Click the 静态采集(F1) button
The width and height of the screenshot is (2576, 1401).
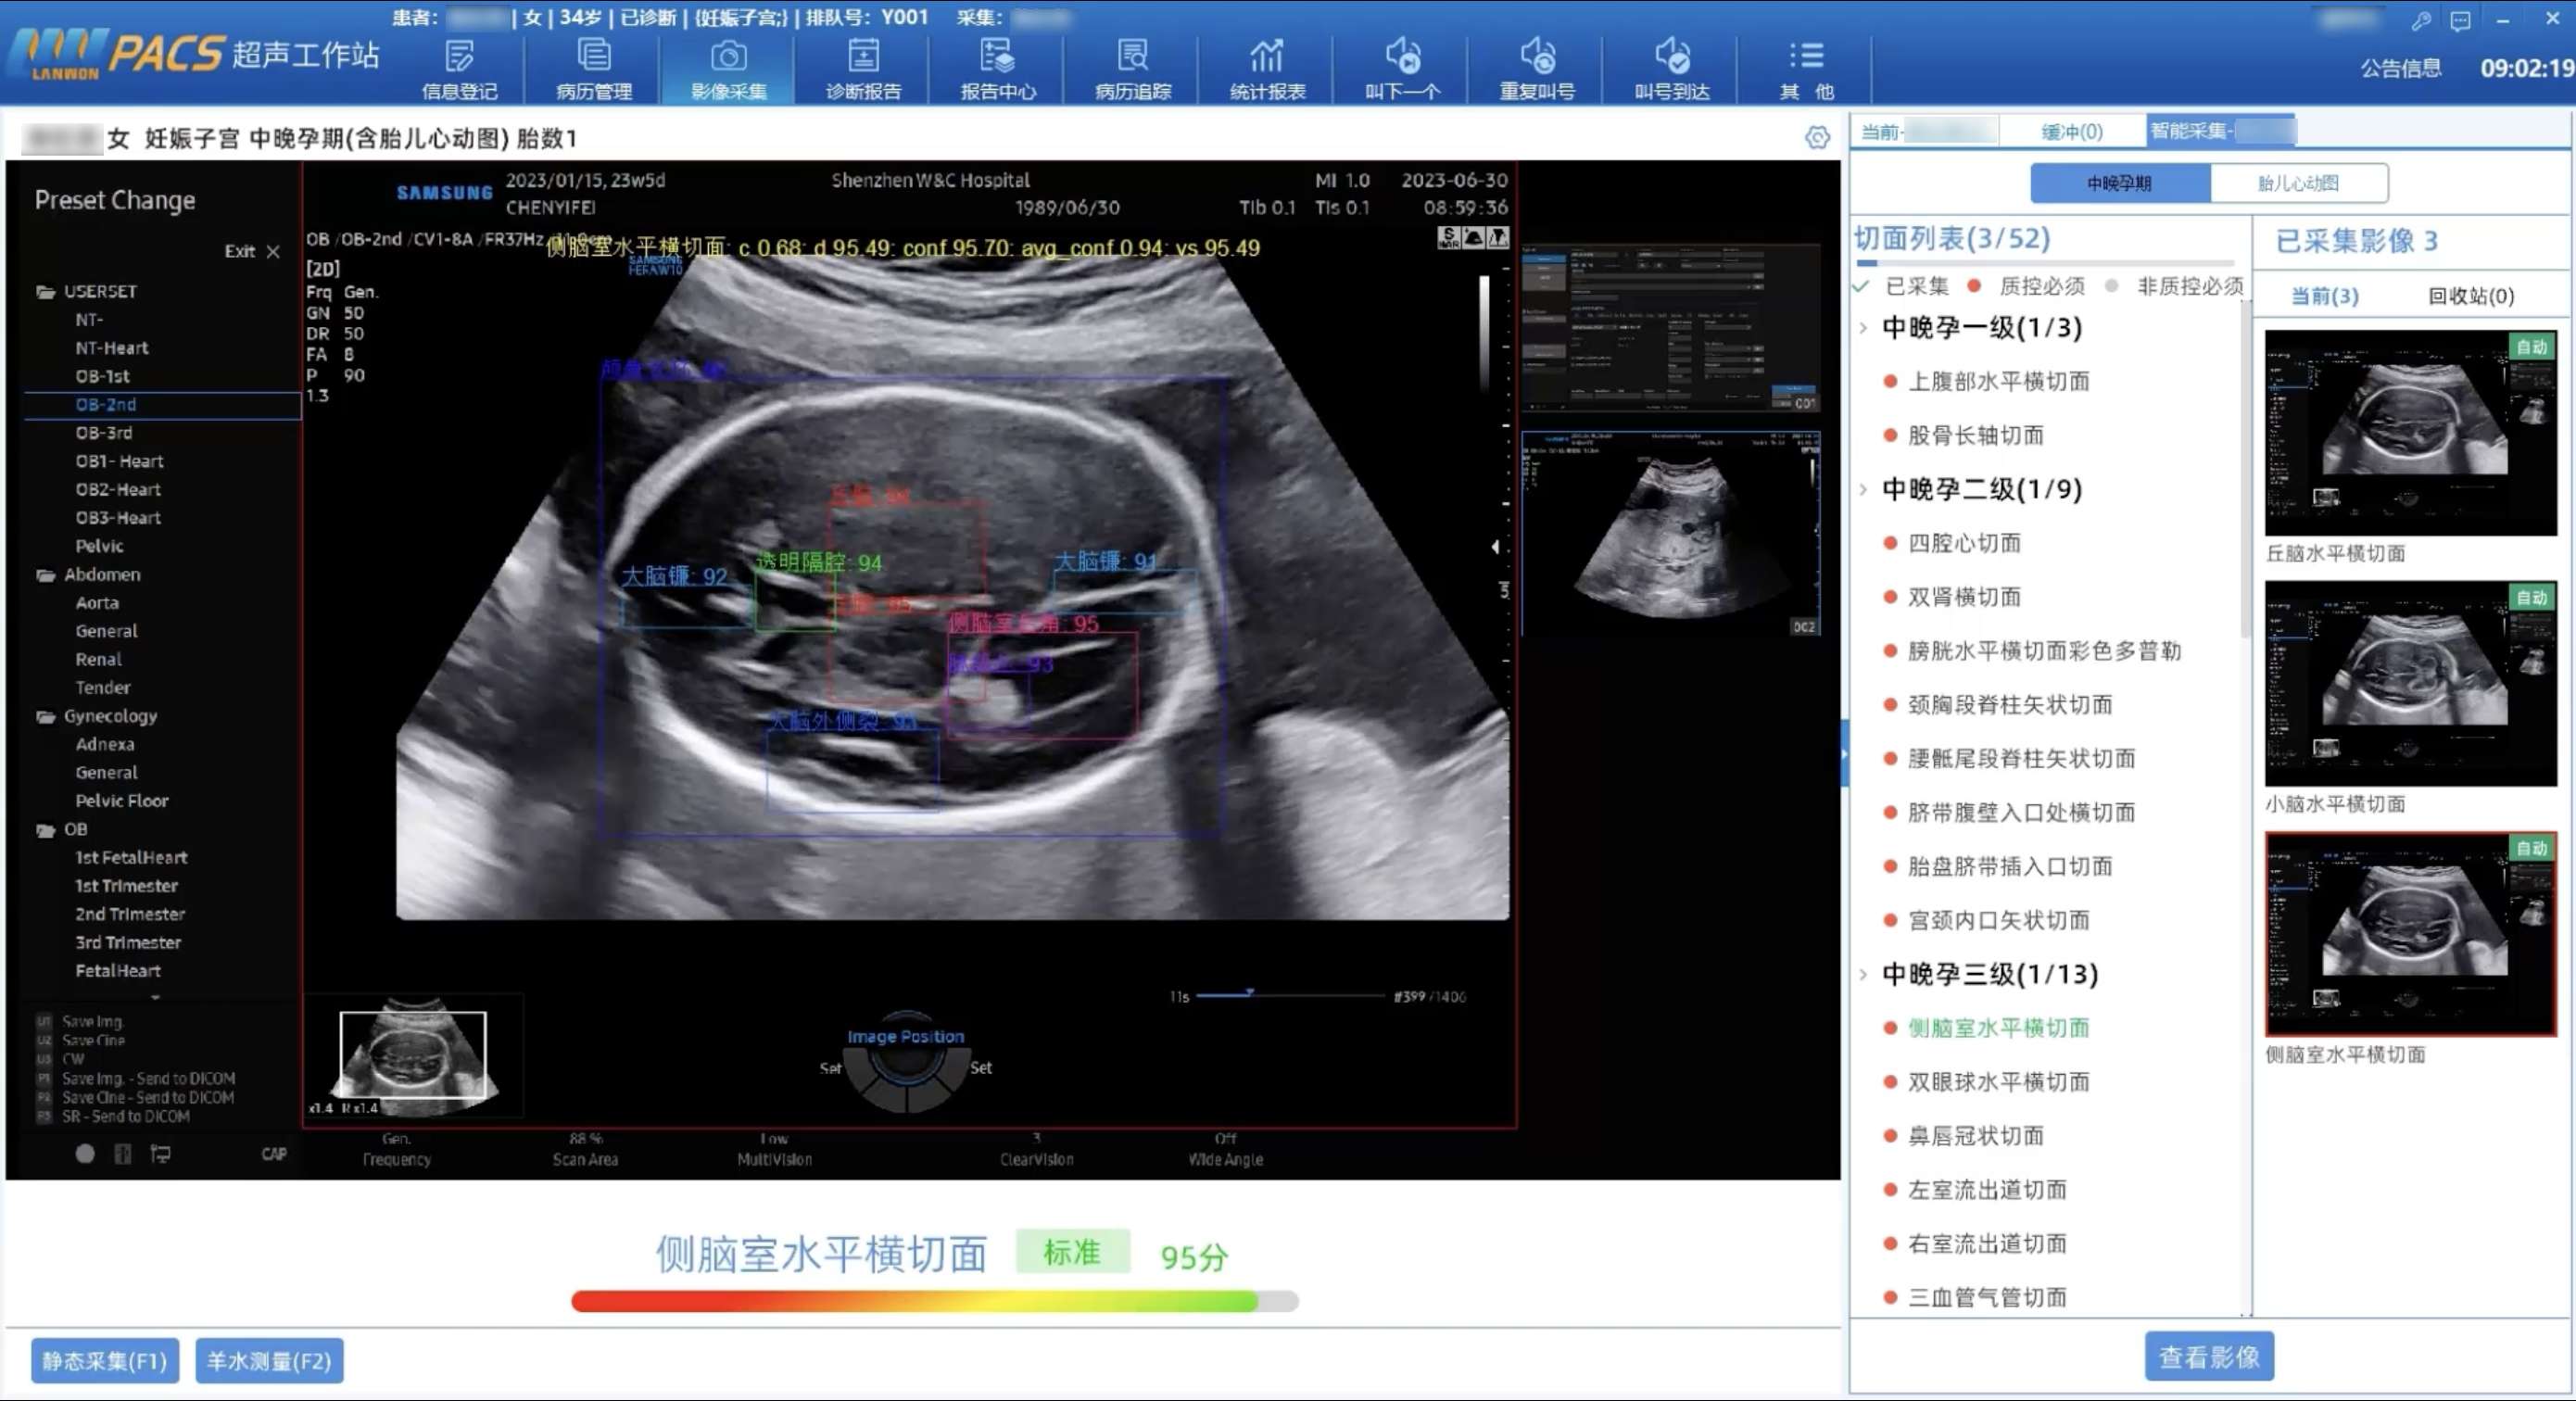104,1360
